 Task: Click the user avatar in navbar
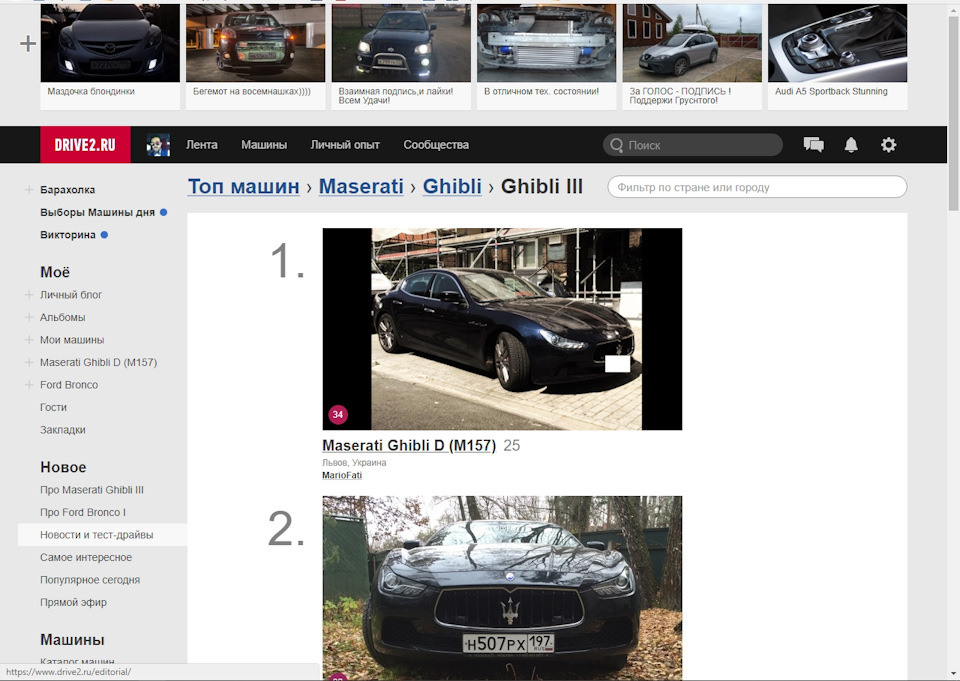(x=158, y=145)
